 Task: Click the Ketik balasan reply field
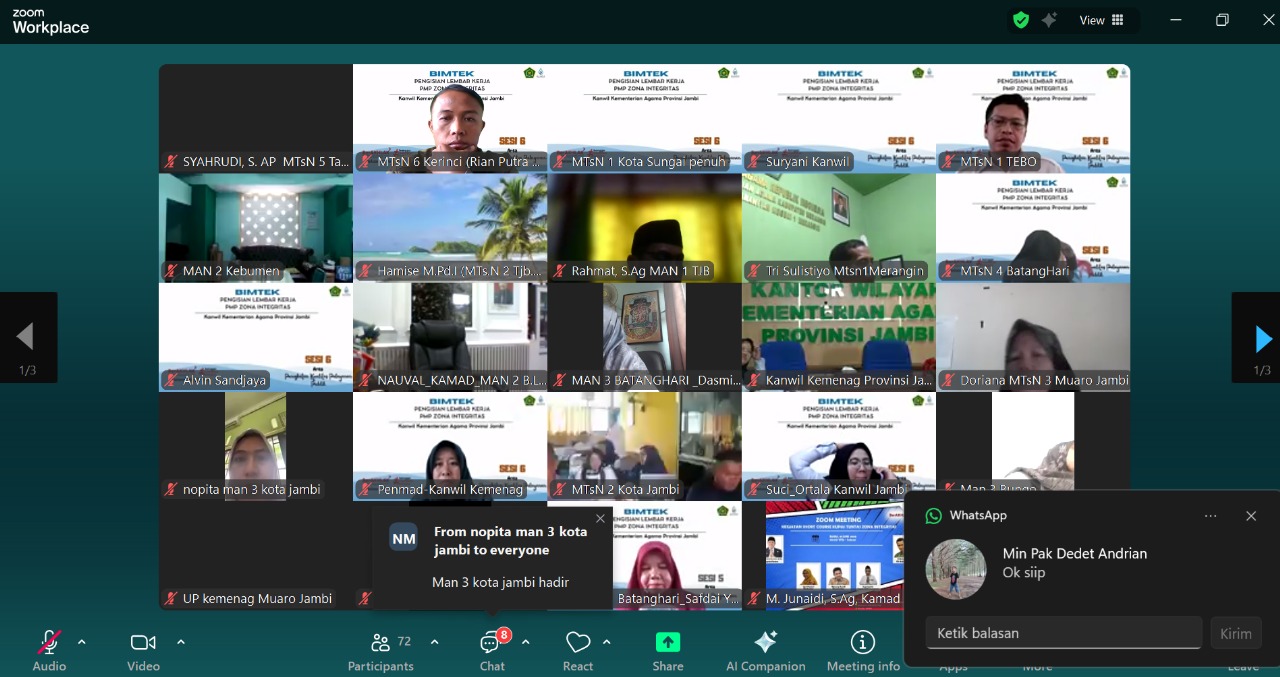(1063, 633)
